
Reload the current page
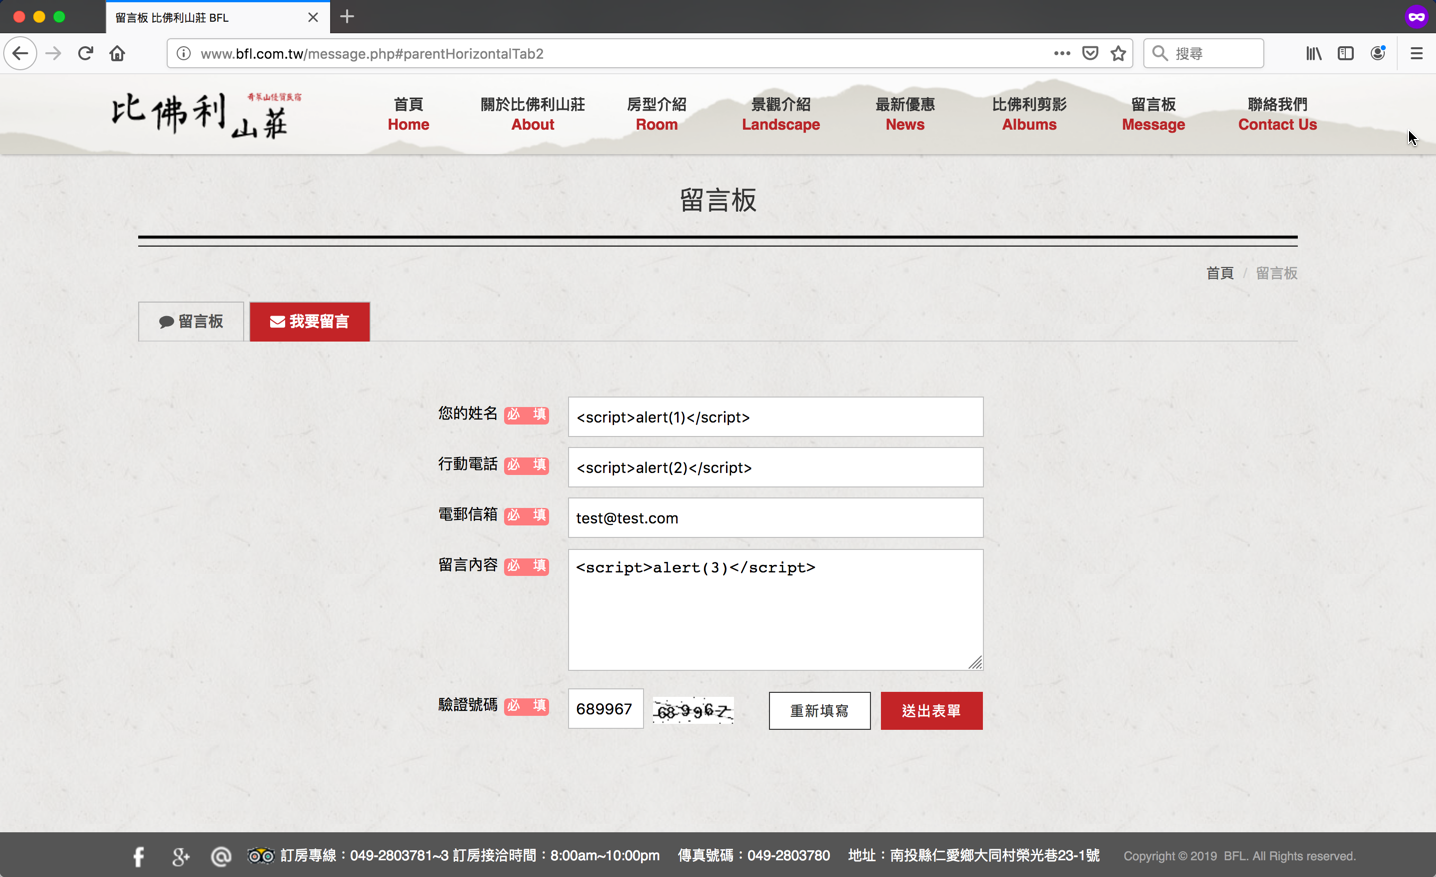click(85, 53)
